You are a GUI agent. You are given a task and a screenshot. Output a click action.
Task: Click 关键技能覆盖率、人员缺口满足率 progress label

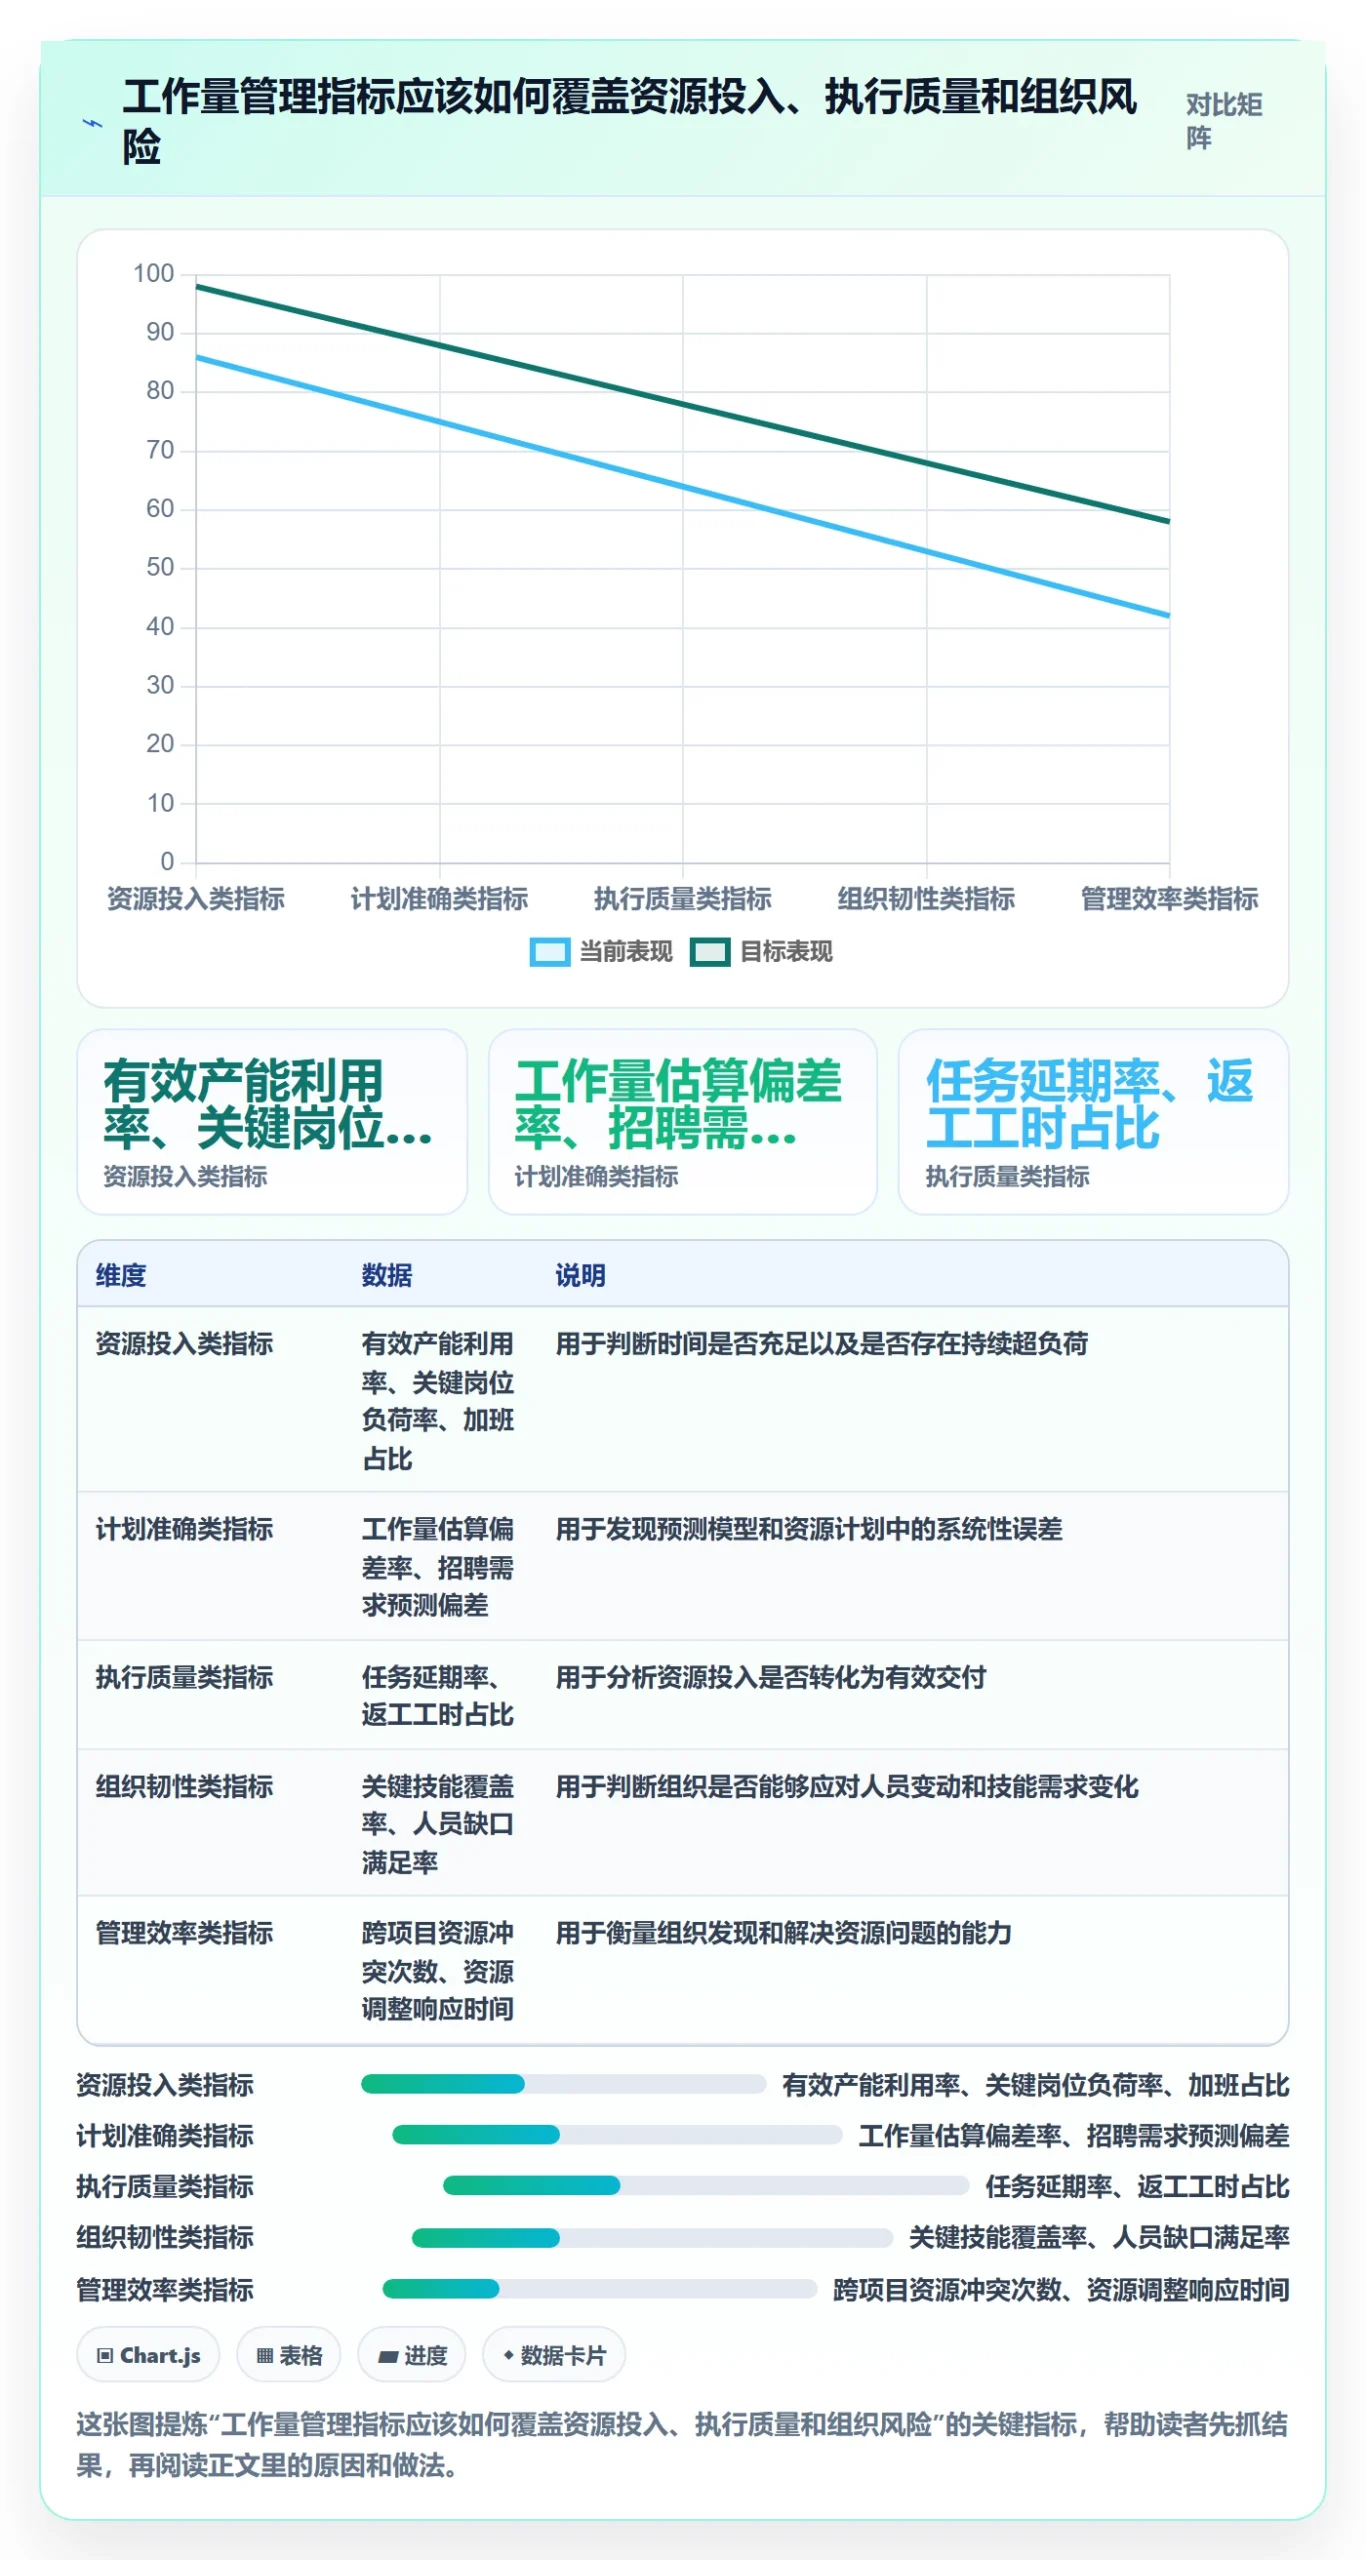[x=1099, y=2237]
